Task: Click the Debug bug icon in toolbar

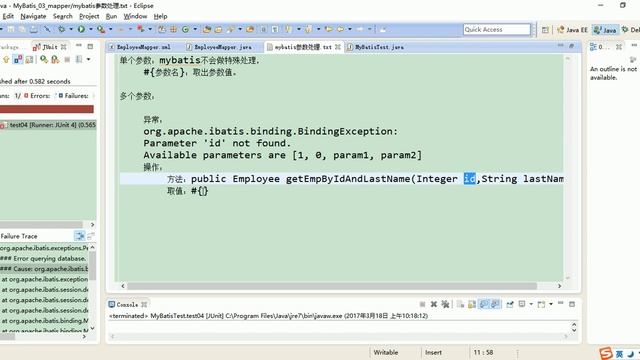Action: [61, 29]
